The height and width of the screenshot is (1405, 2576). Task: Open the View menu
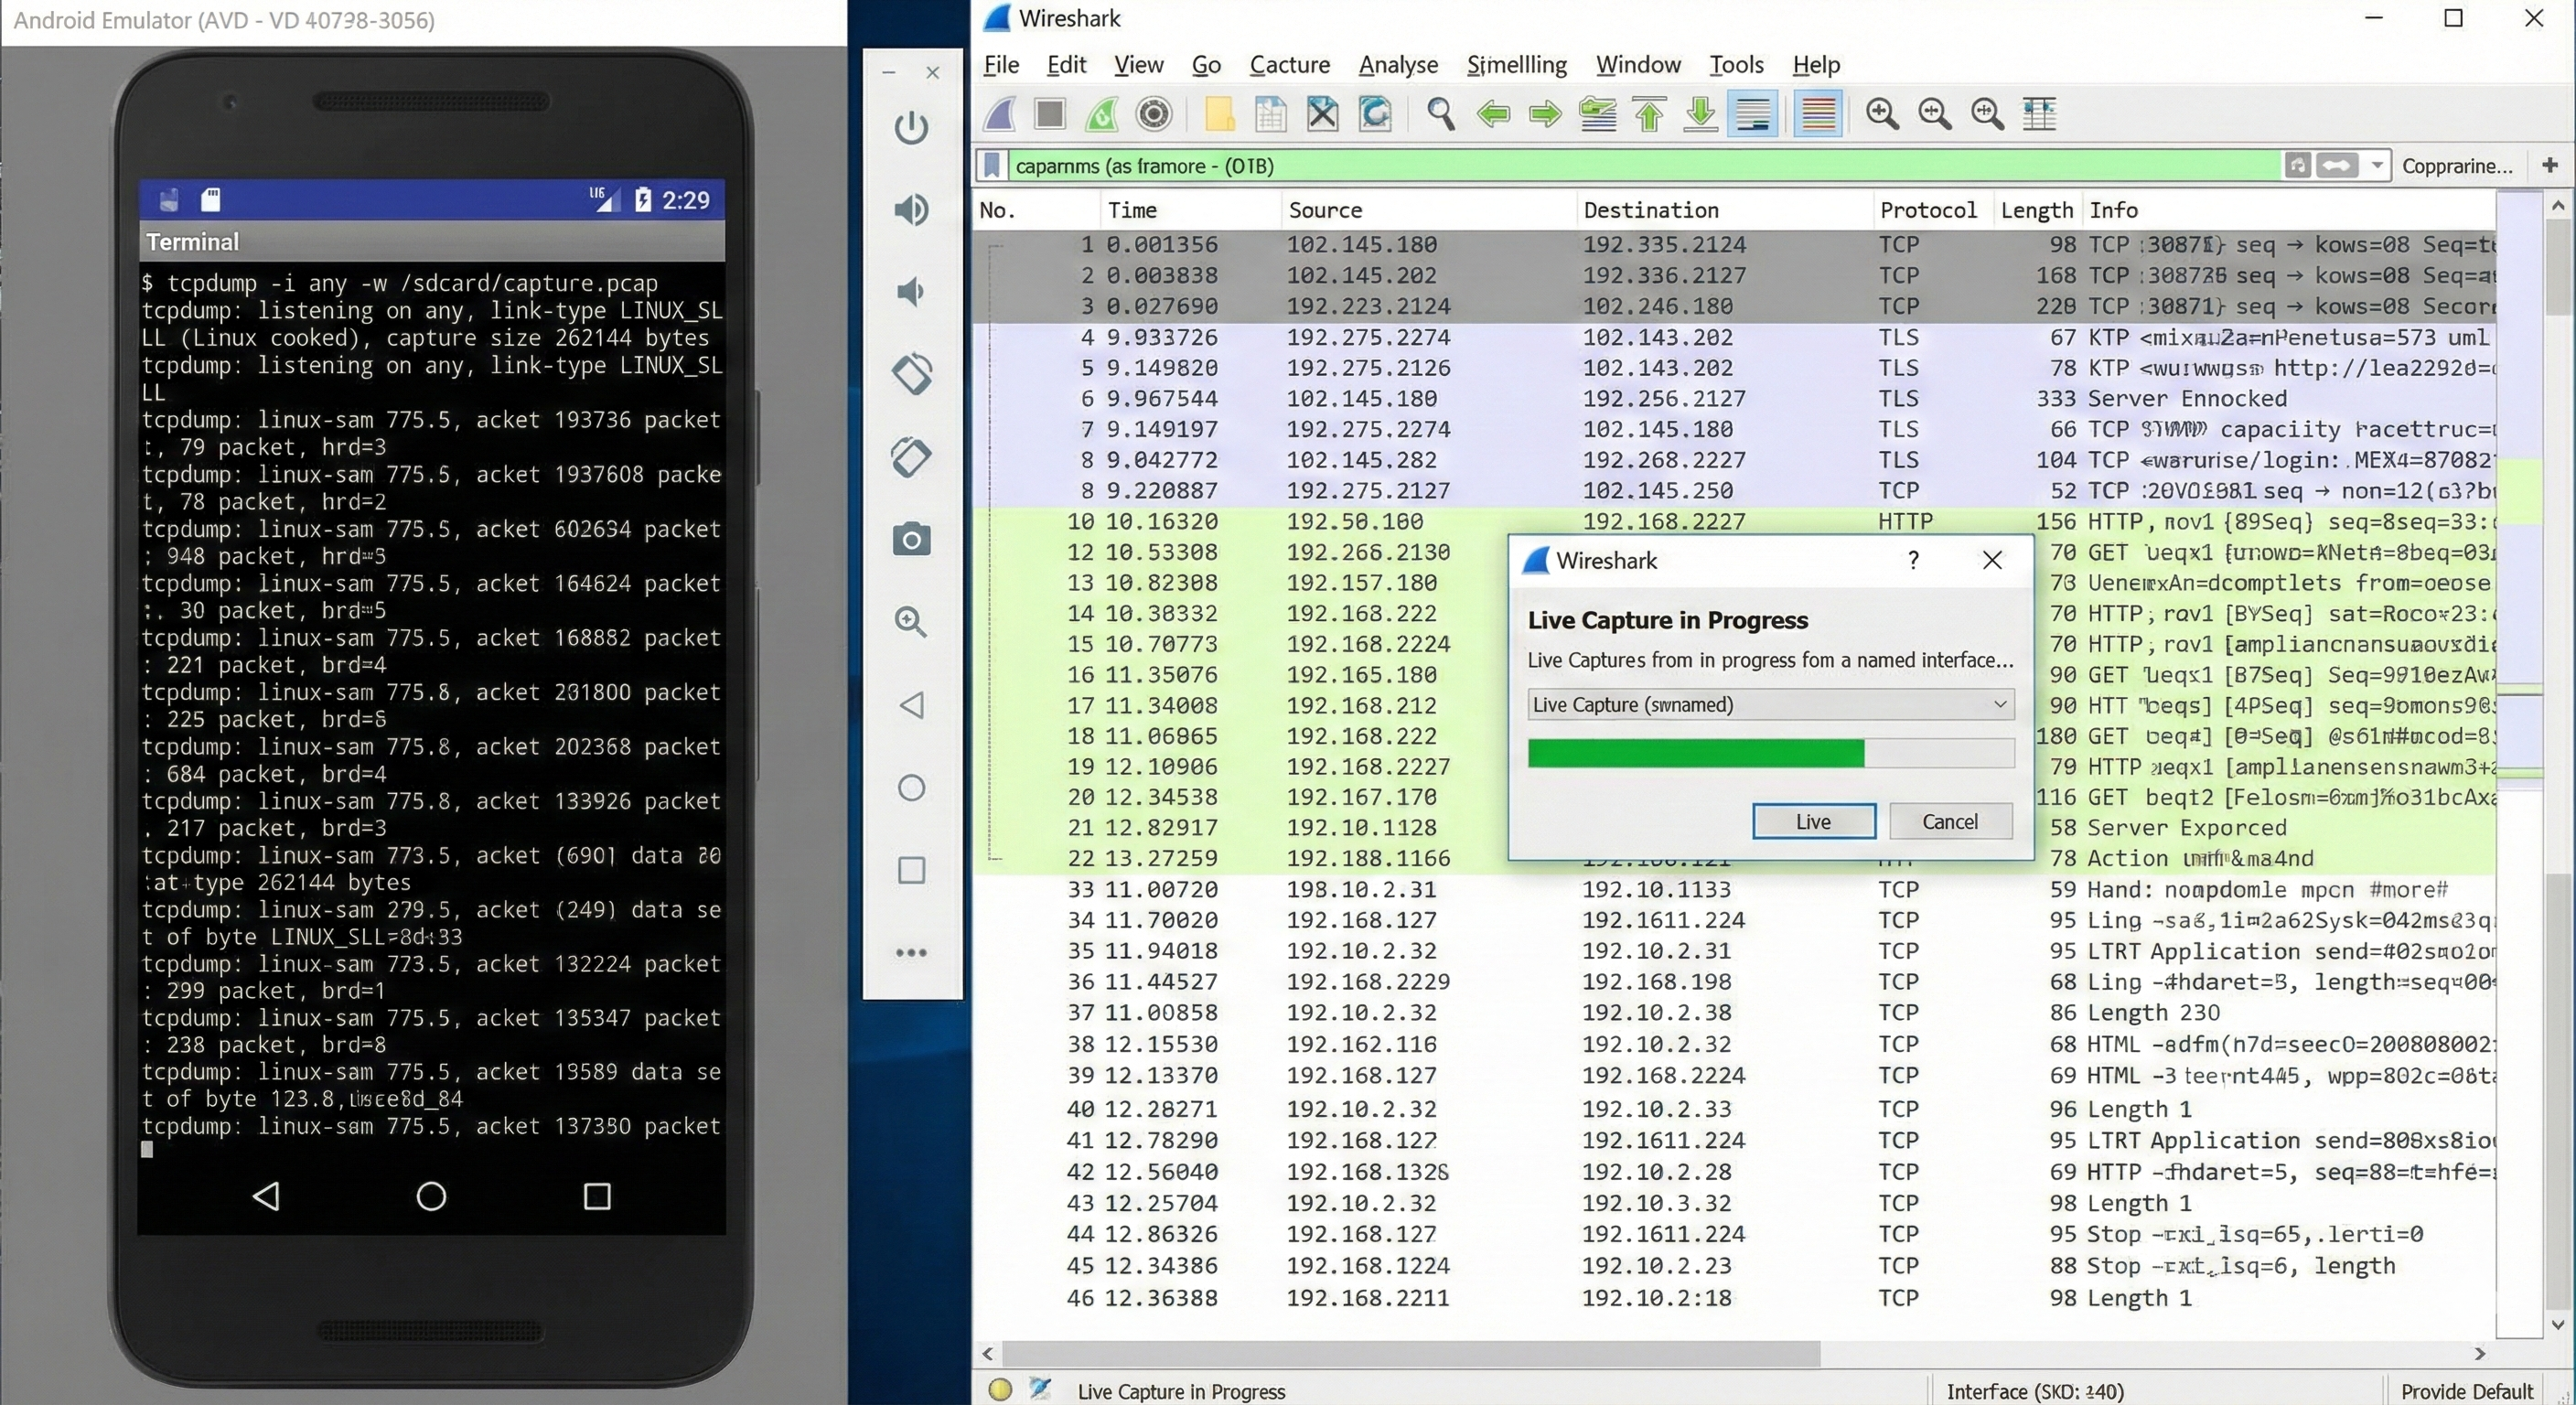(x=1138, y=65)
